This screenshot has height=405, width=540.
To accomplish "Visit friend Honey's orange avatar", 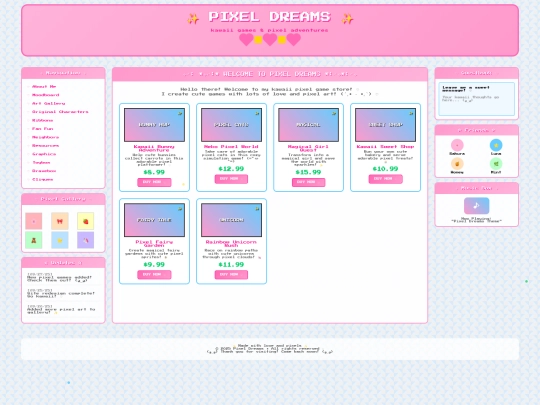I will point(457,164).
